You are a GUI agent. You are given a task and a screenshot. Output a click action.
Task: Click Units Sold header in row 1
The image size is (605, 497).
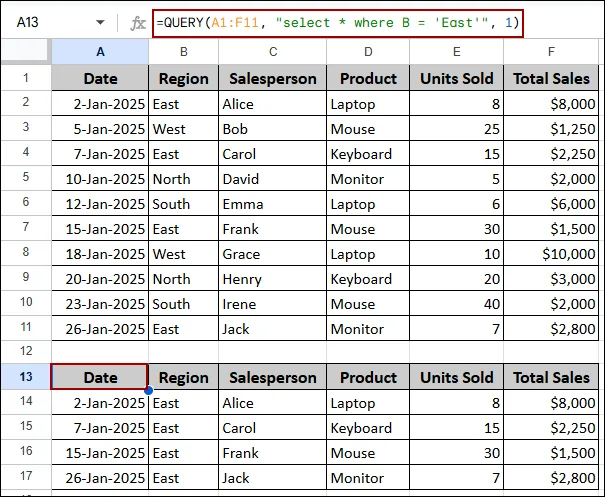click(x=456, y=78)
